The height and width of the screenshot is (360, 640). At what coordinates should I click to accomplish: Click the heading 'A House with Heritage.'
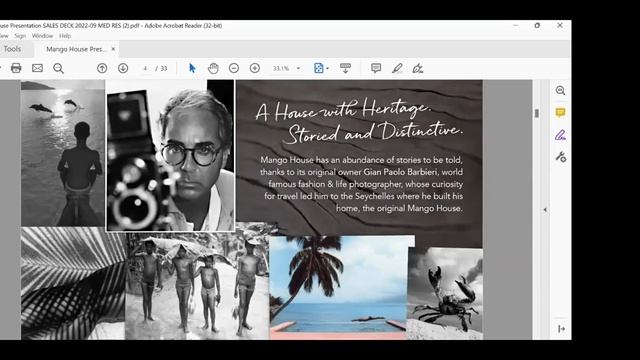[x=343, y=110]
